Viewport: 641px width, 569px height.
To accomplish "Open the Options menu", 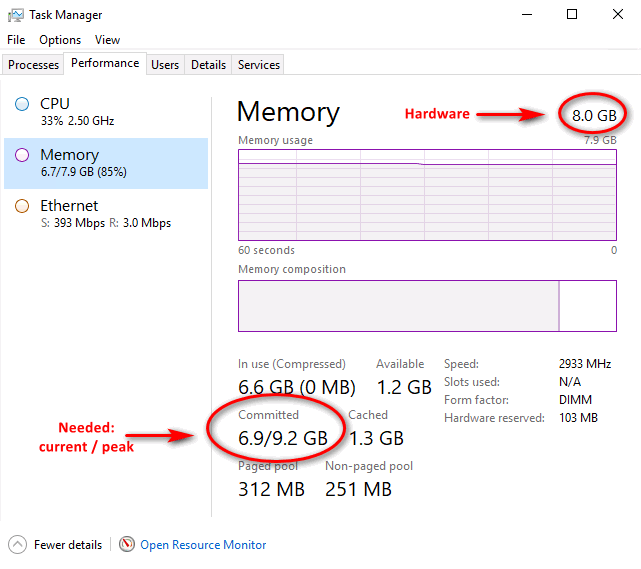I will (x=60, y=40).
